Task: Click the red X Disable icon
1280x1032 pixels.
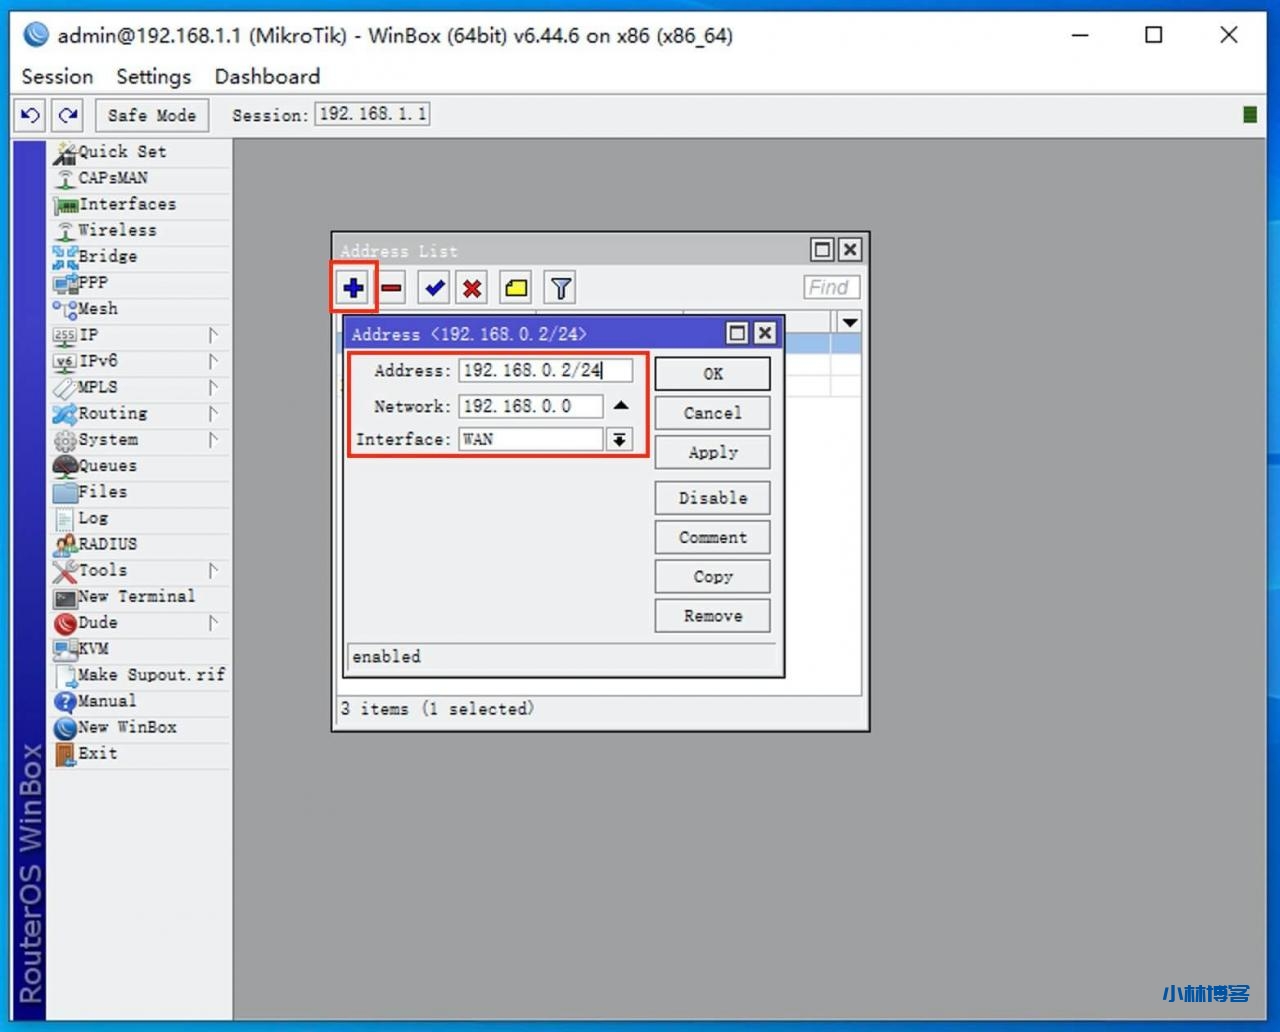Action: [472, 289]
